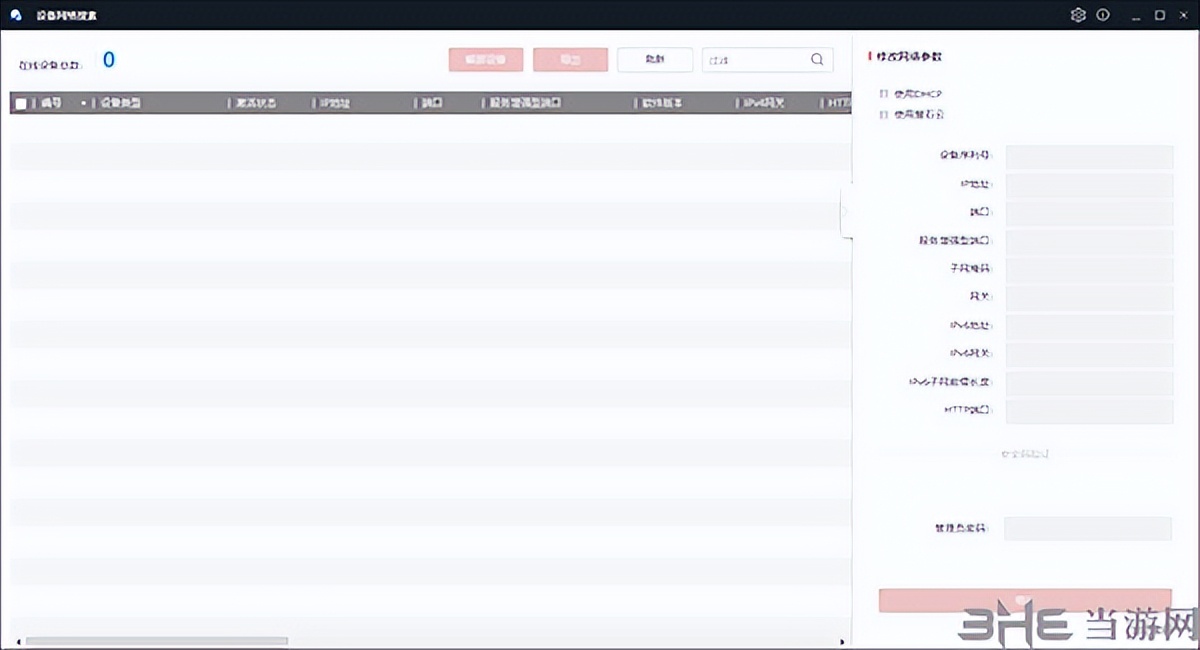Enable the 使用DHCP checkbox
Viewport: 1200px width, 650px height.
[x=884, y=93]
